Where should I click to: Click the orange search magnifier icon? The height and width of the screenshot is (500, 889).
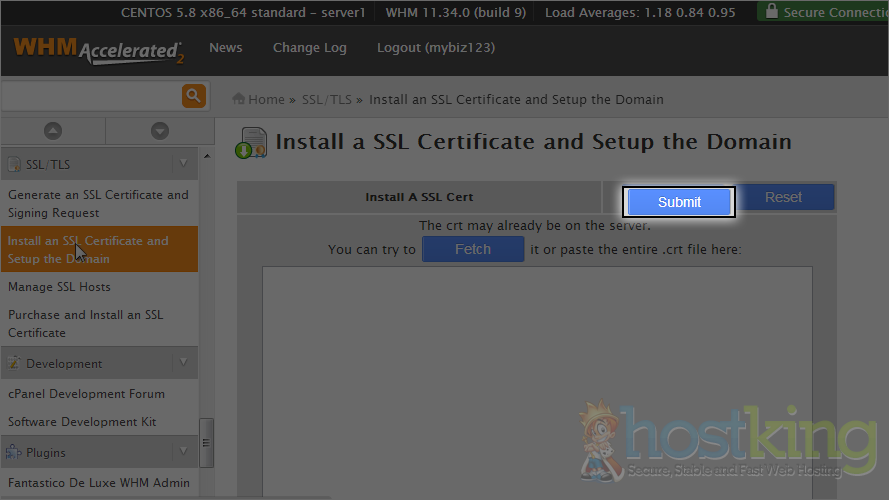pyautogui.click(x=193, y=96)
